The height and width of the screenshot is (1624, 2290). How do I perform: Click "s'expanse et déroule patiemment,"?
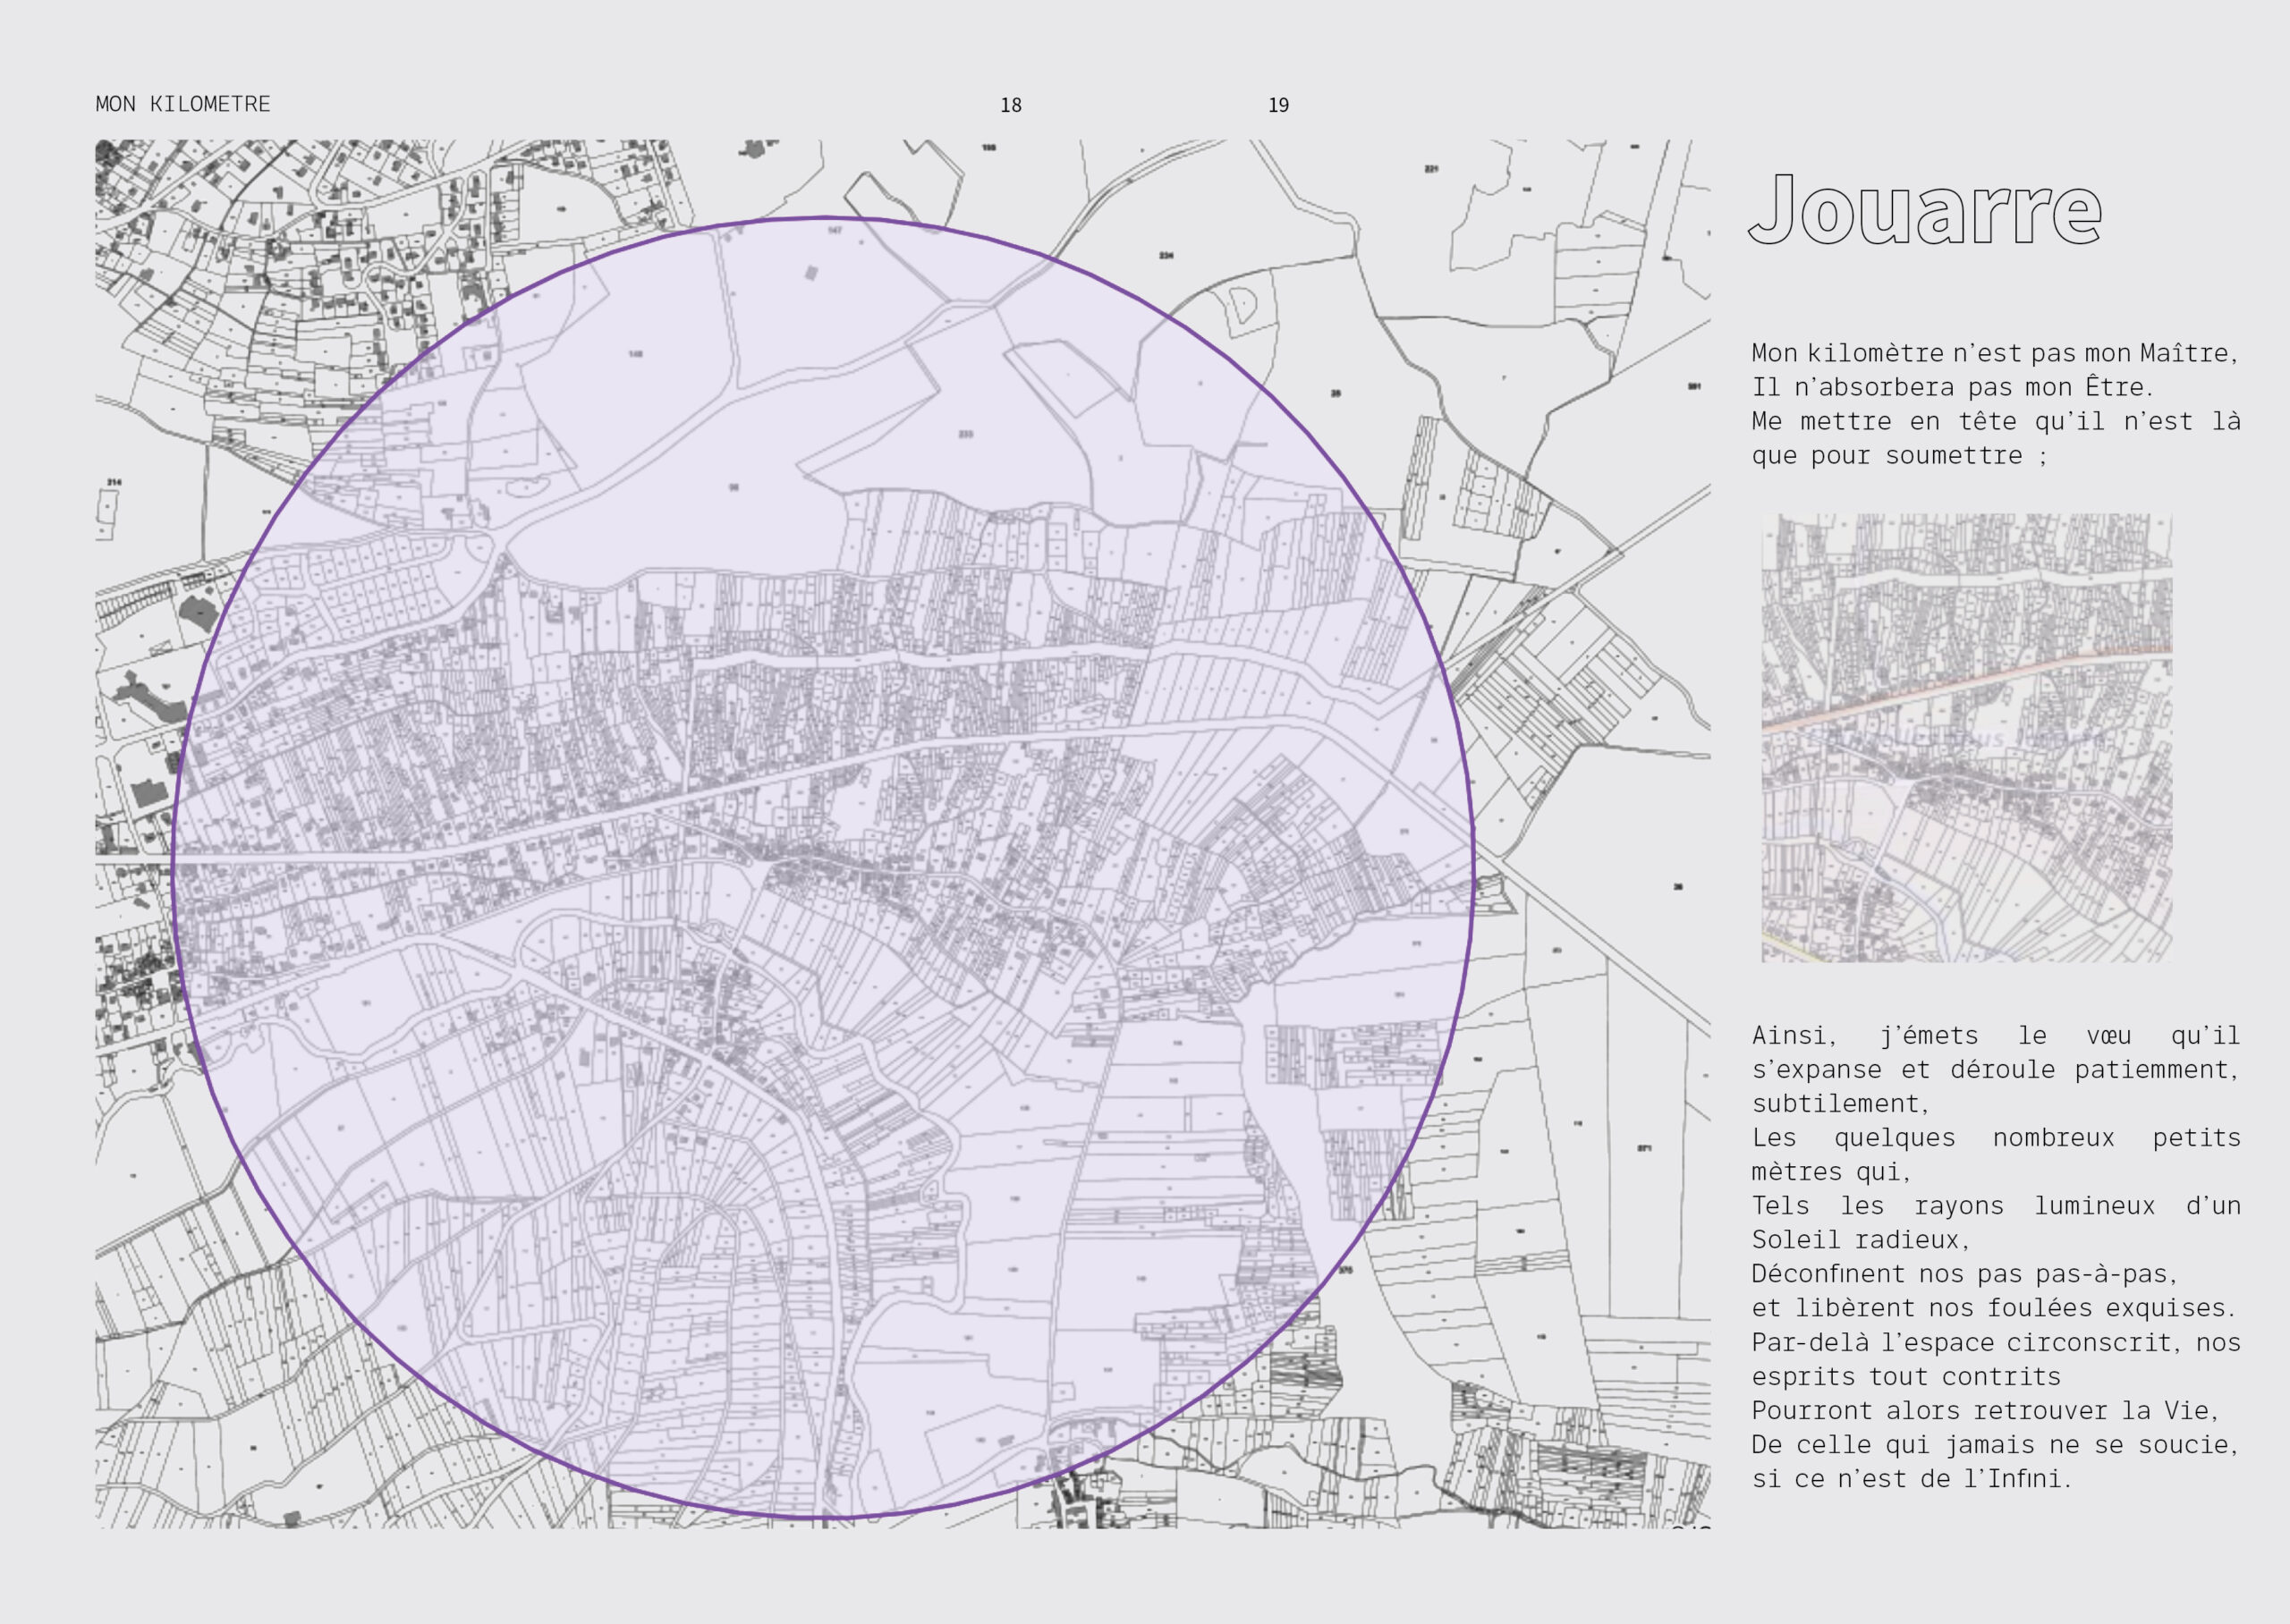[1995, 1070]
